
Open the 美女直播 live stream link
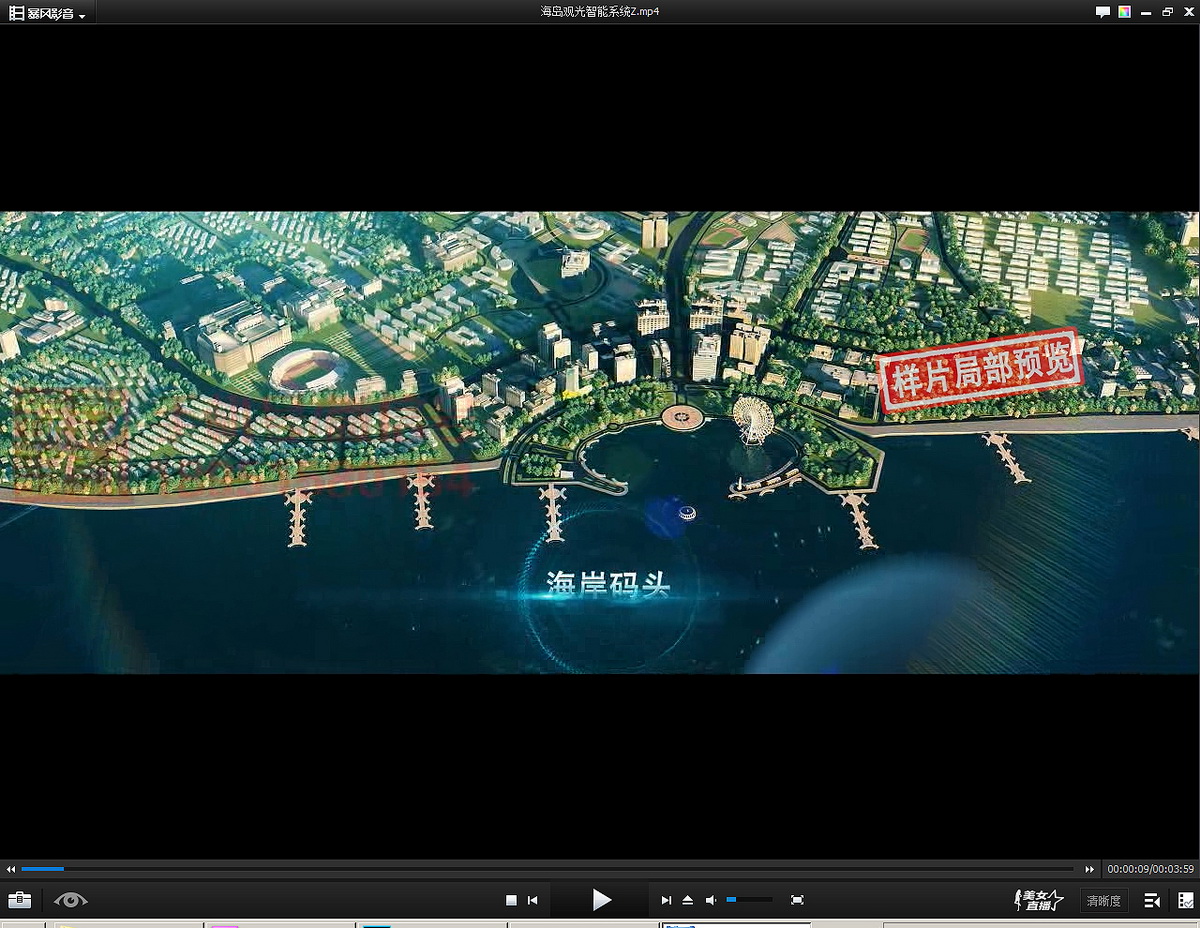[1038, 900]
